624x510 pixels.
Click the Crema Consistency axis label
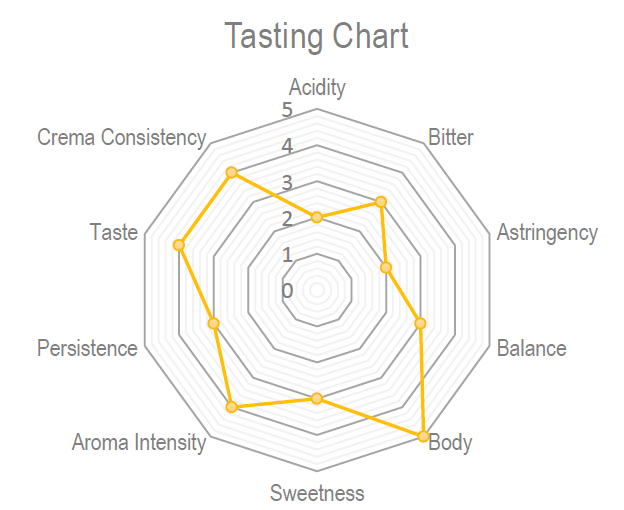click(x=121, y=137)
